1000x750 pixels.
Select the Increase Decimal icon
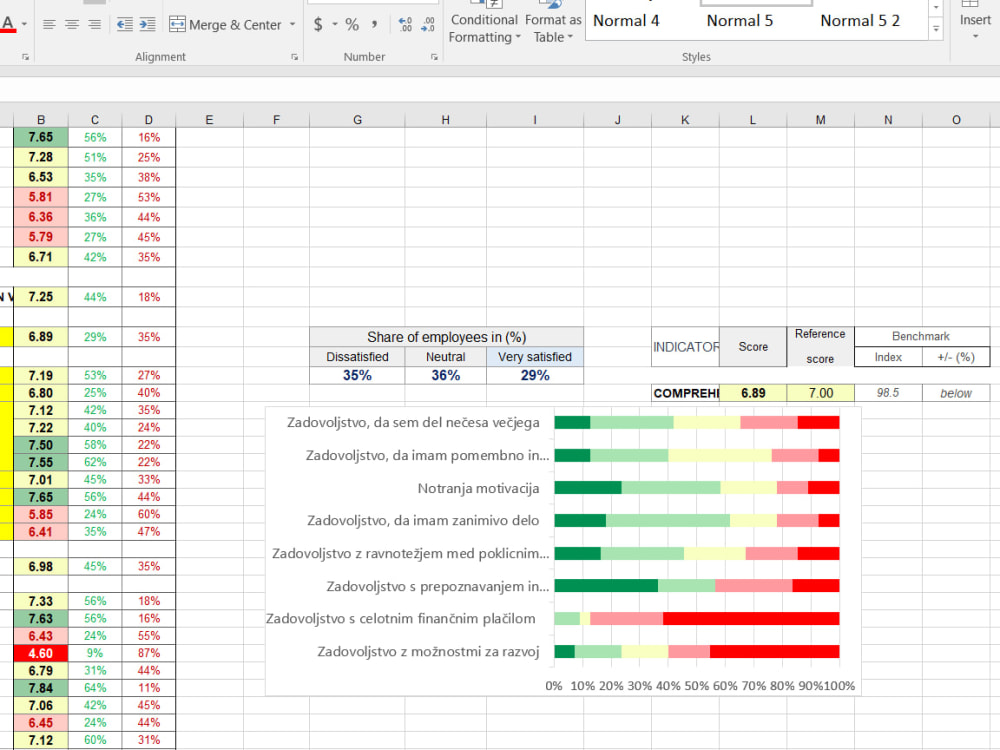pyautogui.click(x=403, y=22)
